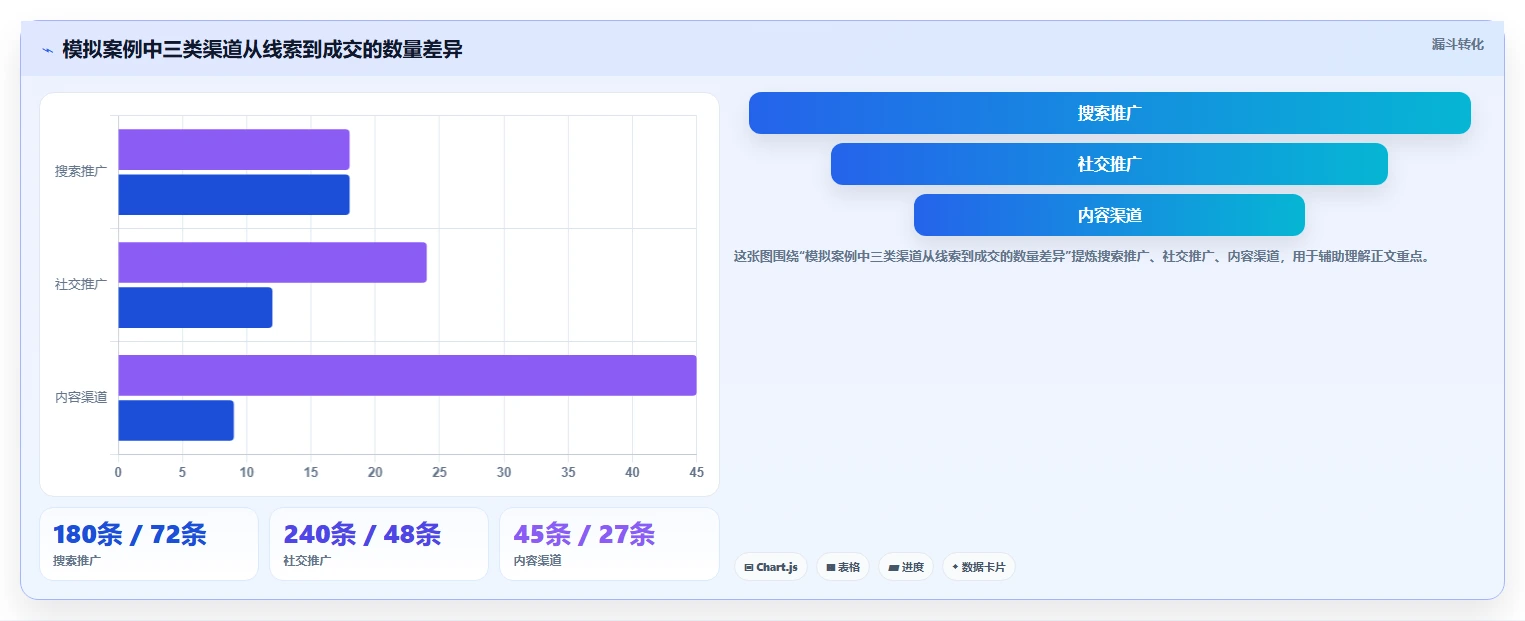Open the 180条 / 72条 stat card
The image size is (1525, 621).
(x=149, y=544)
